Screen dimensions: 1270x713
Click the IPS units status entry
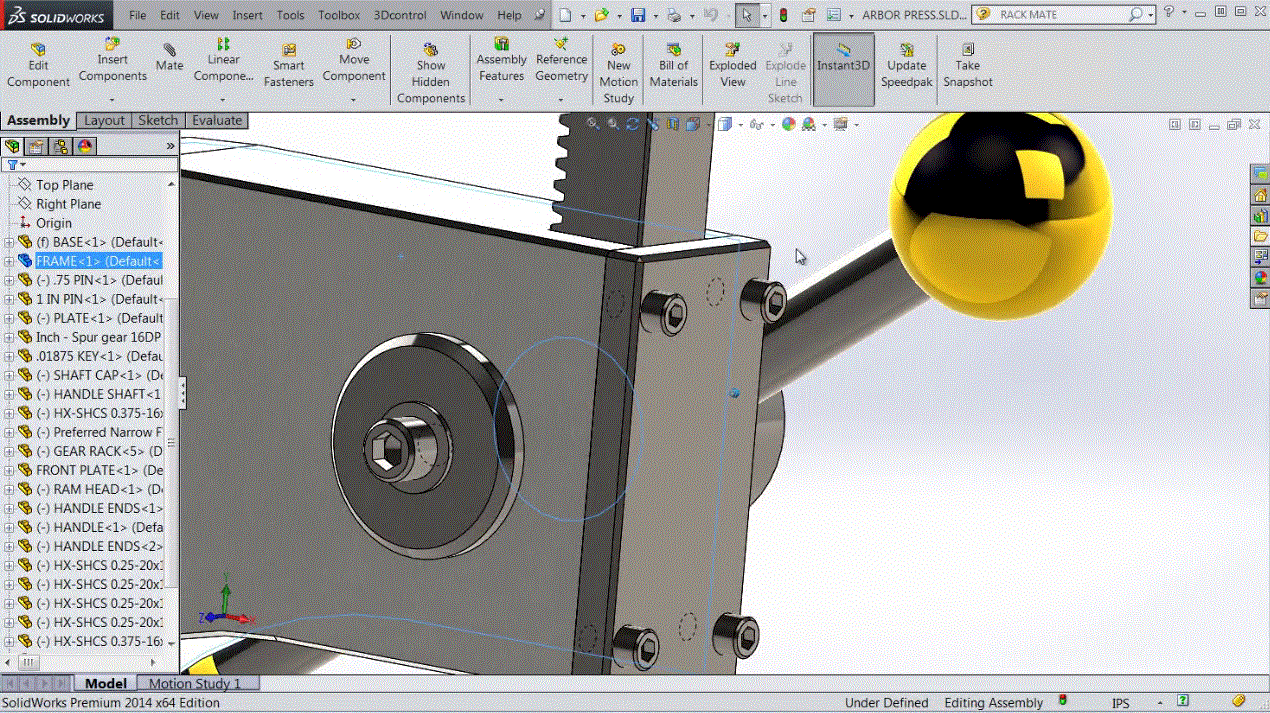[1121, 703]
